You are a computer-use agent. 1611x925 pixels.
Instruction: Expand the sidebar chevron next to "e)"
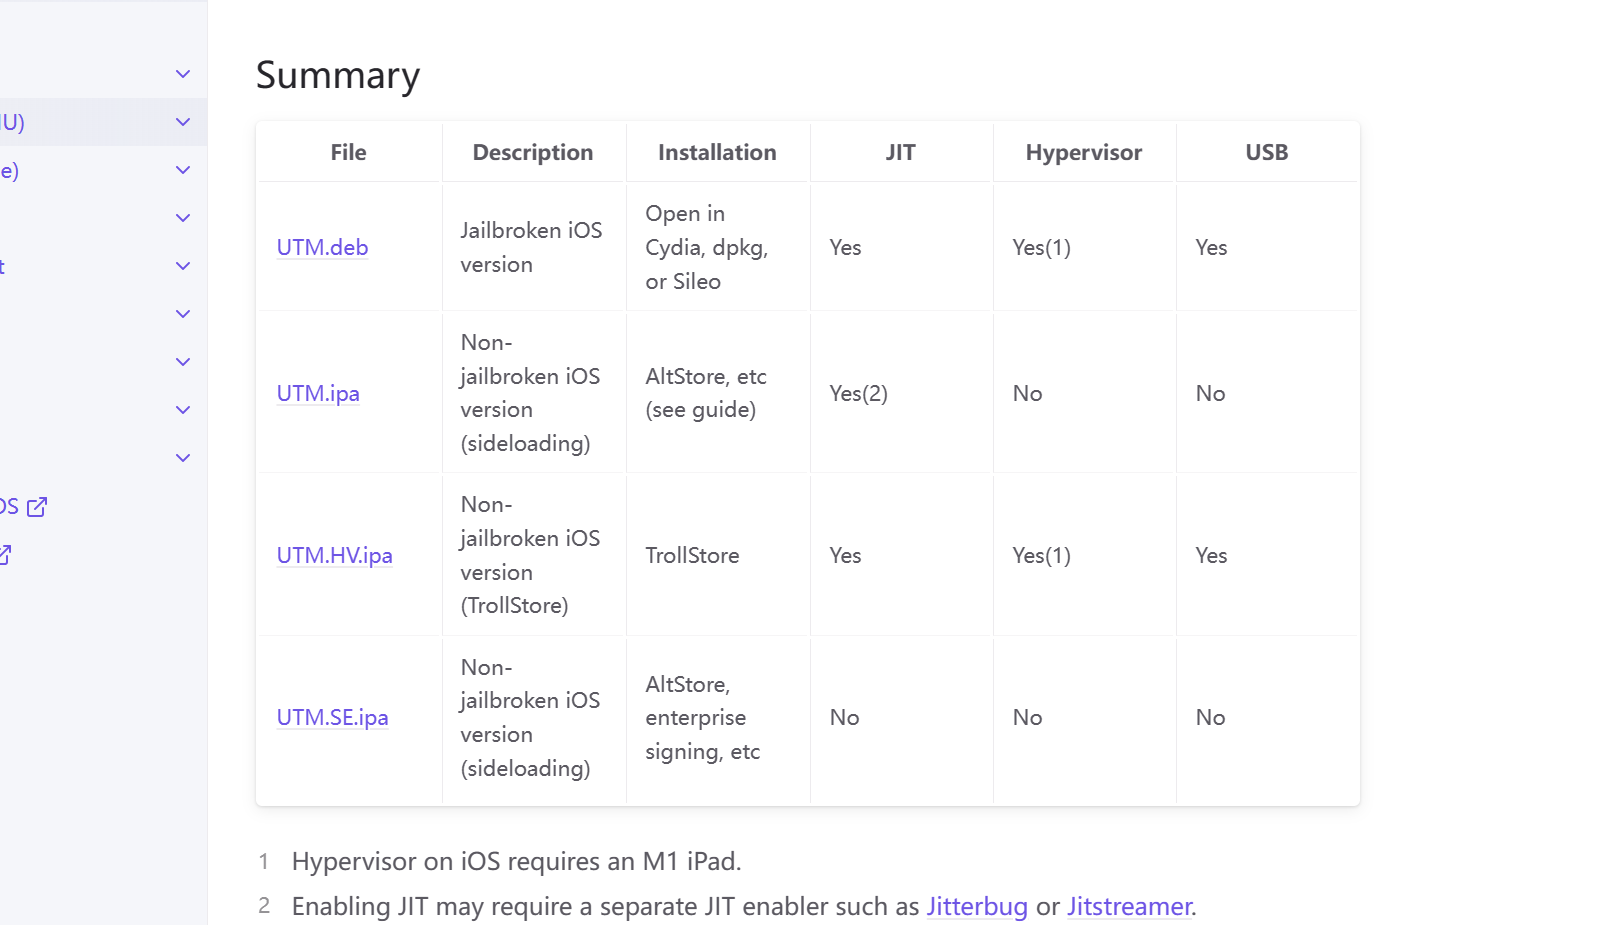coord(183,170)
